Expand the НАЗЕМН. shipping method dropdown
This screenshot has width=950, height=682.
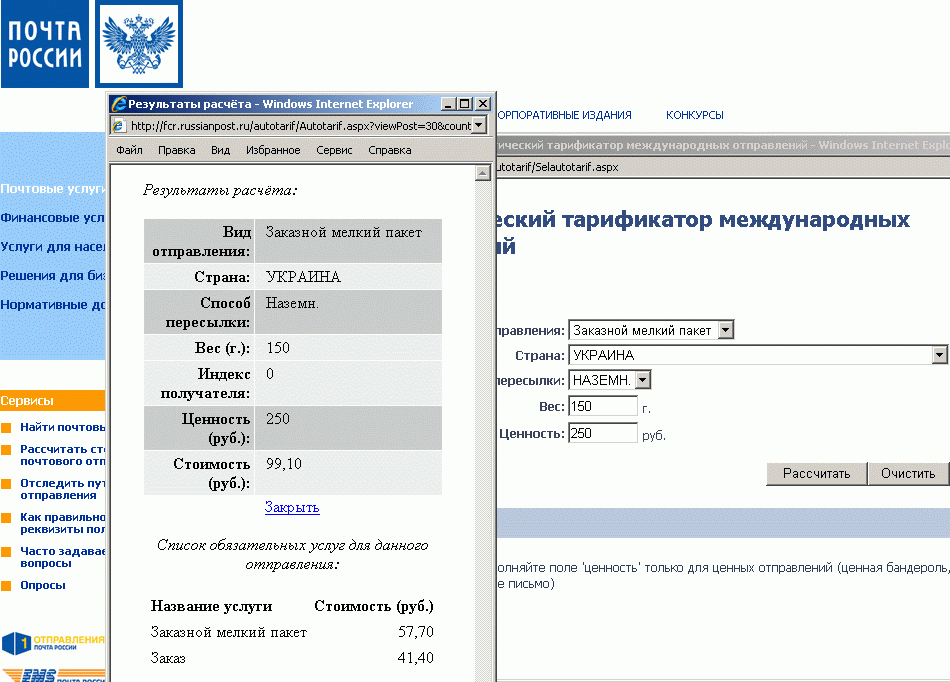pyautogui.click(x=643, y=380)
